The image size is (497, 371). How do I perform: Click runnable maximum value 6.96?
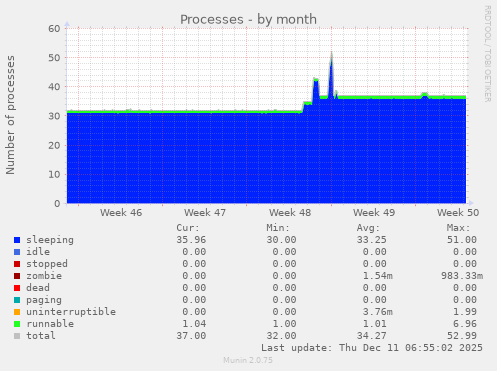click(x=465, y=324)
